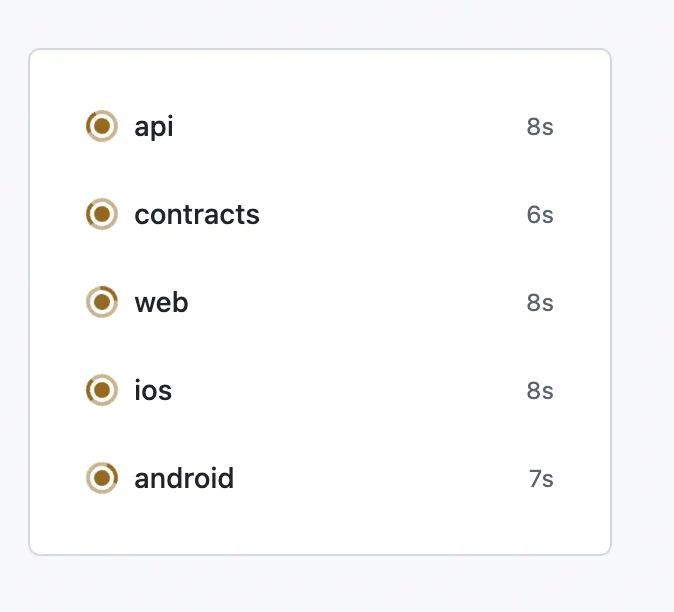Open the contracts job
This screenshot has width=674, height=612.
point(197,214)
